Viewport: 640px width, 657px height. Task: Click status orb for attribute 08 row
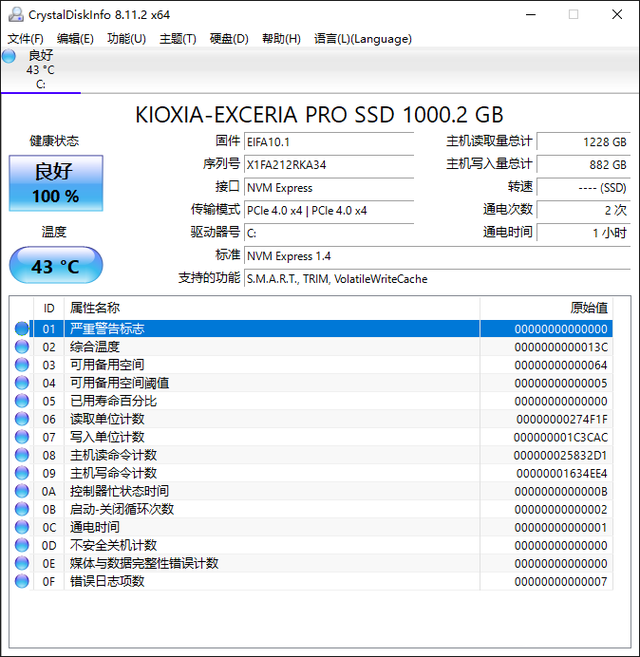(22, 455)
